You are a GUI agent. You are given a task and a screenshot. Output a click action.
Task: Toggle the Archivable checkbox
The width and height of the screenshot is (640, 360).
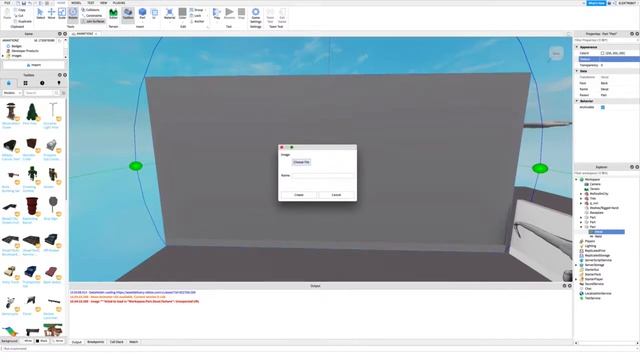602,107
